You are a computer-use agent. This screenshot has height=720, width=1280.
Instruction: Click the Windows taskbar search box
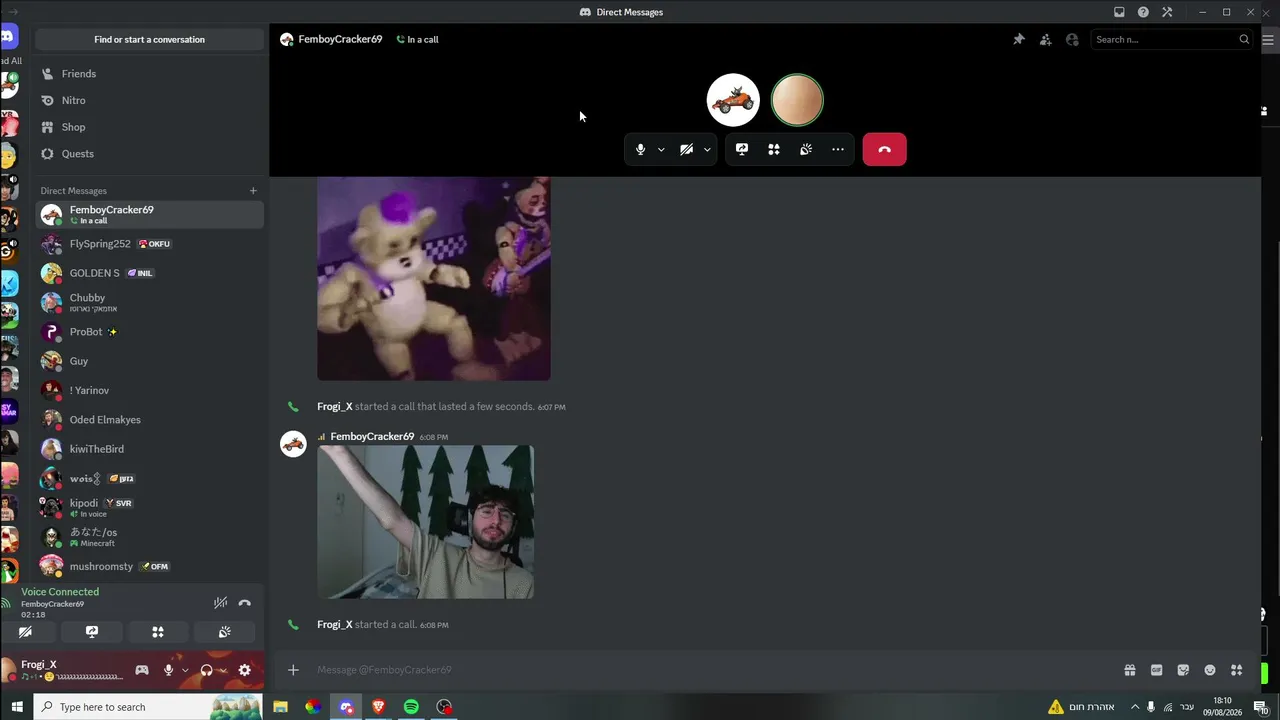click(x=148, y=707)
